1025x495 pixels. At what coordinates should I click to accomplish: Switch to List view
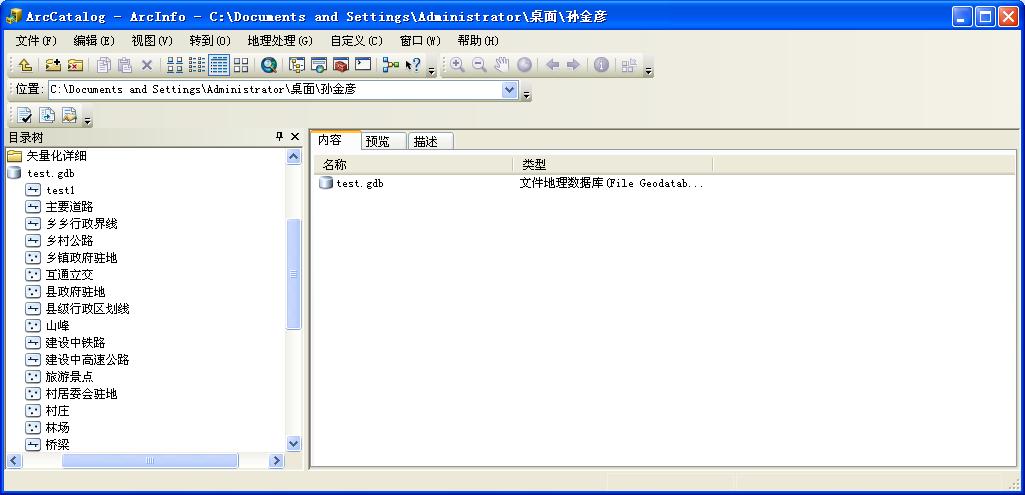point(197,65)
